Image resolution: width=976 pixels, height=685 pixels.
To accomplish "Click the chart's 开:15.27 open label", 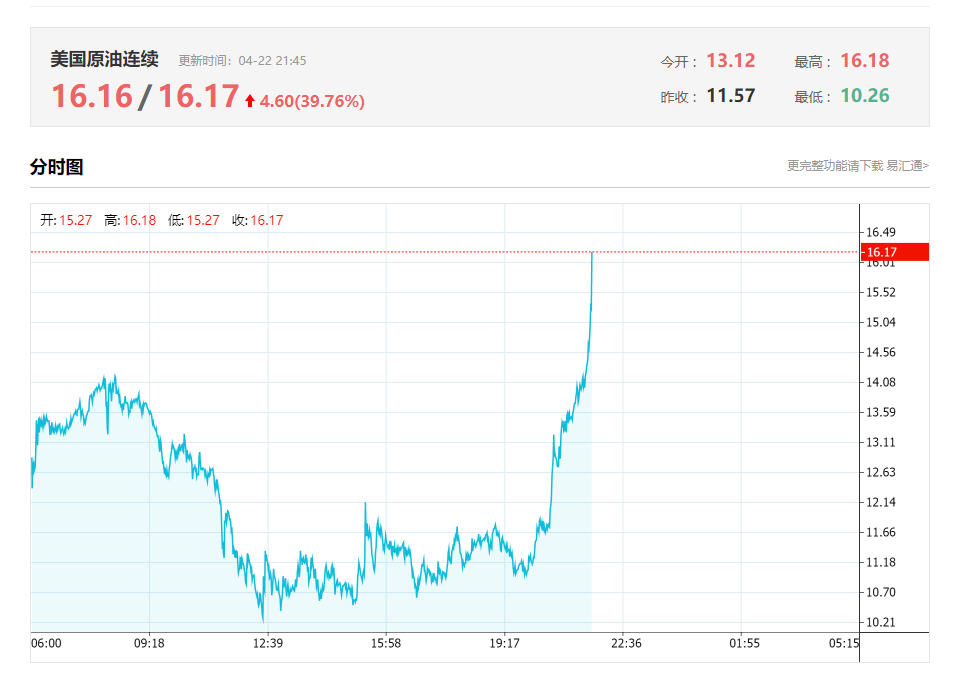I will [x=66, y=220].
